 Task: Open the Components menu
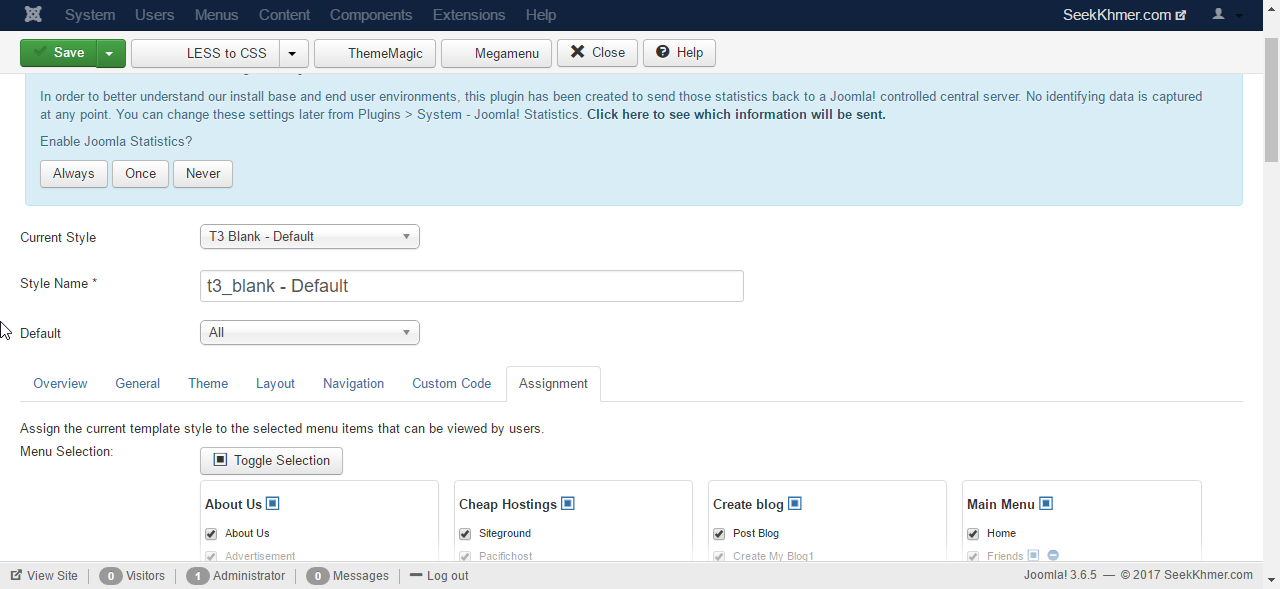(371, 15)
